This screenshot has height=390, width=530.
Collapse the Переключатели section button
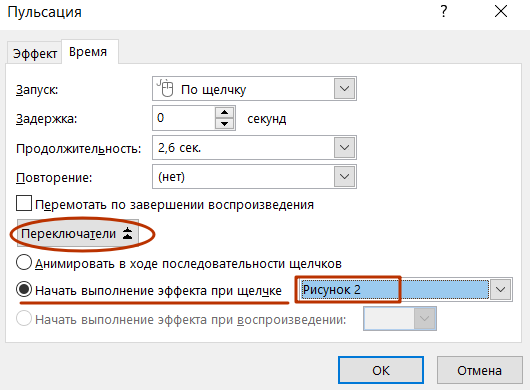[x=78, y=234]
